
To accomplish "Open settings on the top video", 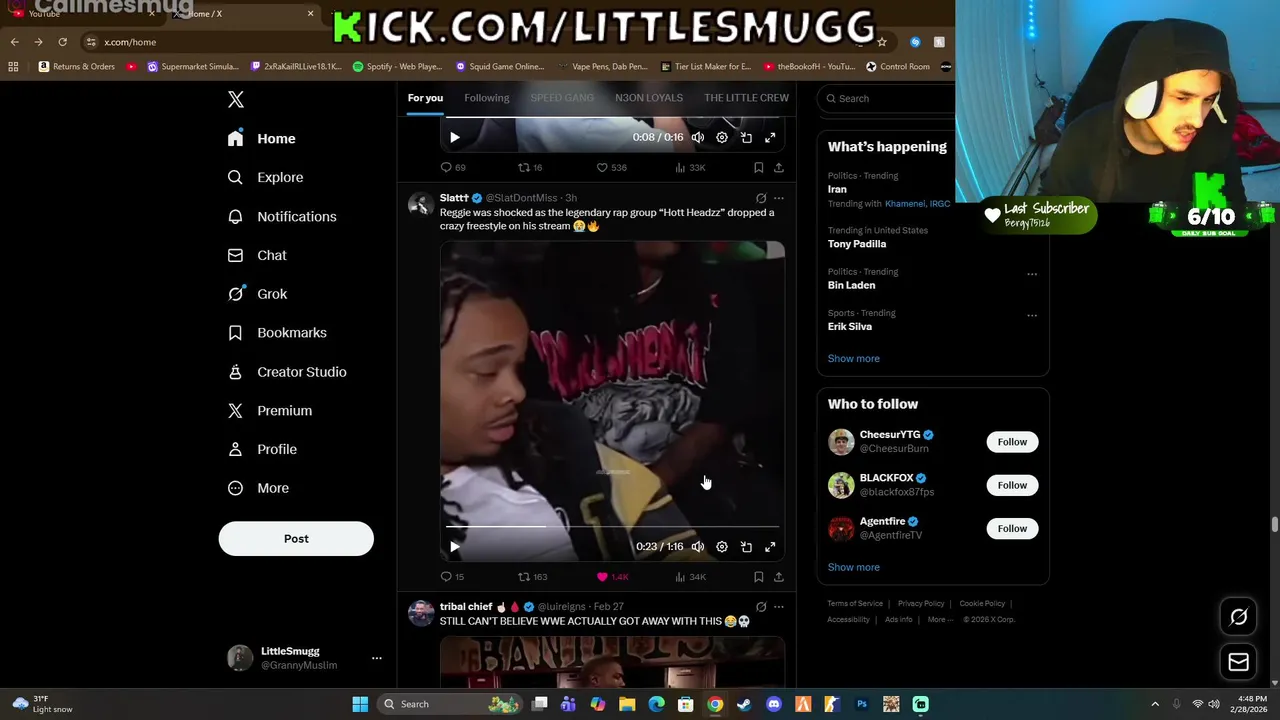I will (722, 137).
